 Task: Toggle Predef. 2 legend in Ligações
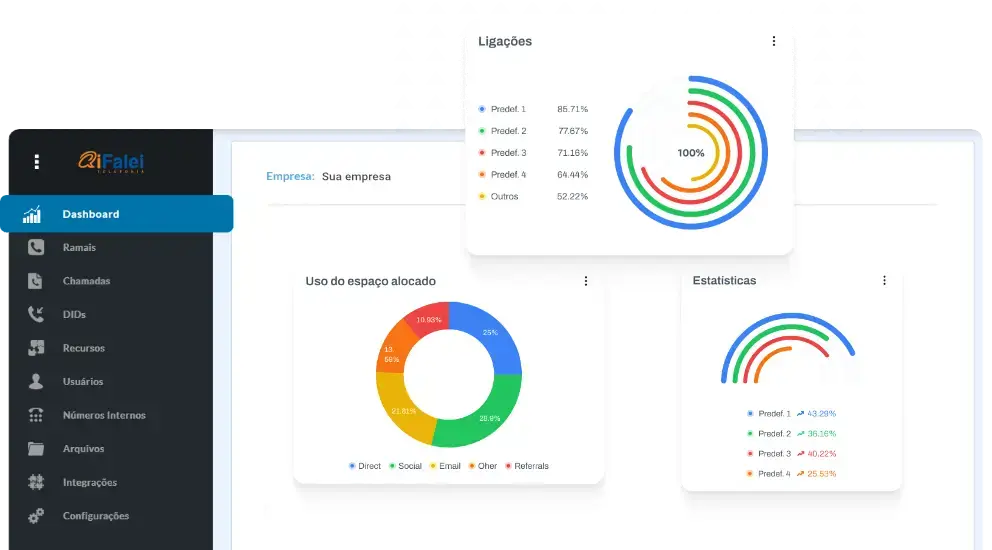pos(502,131)
